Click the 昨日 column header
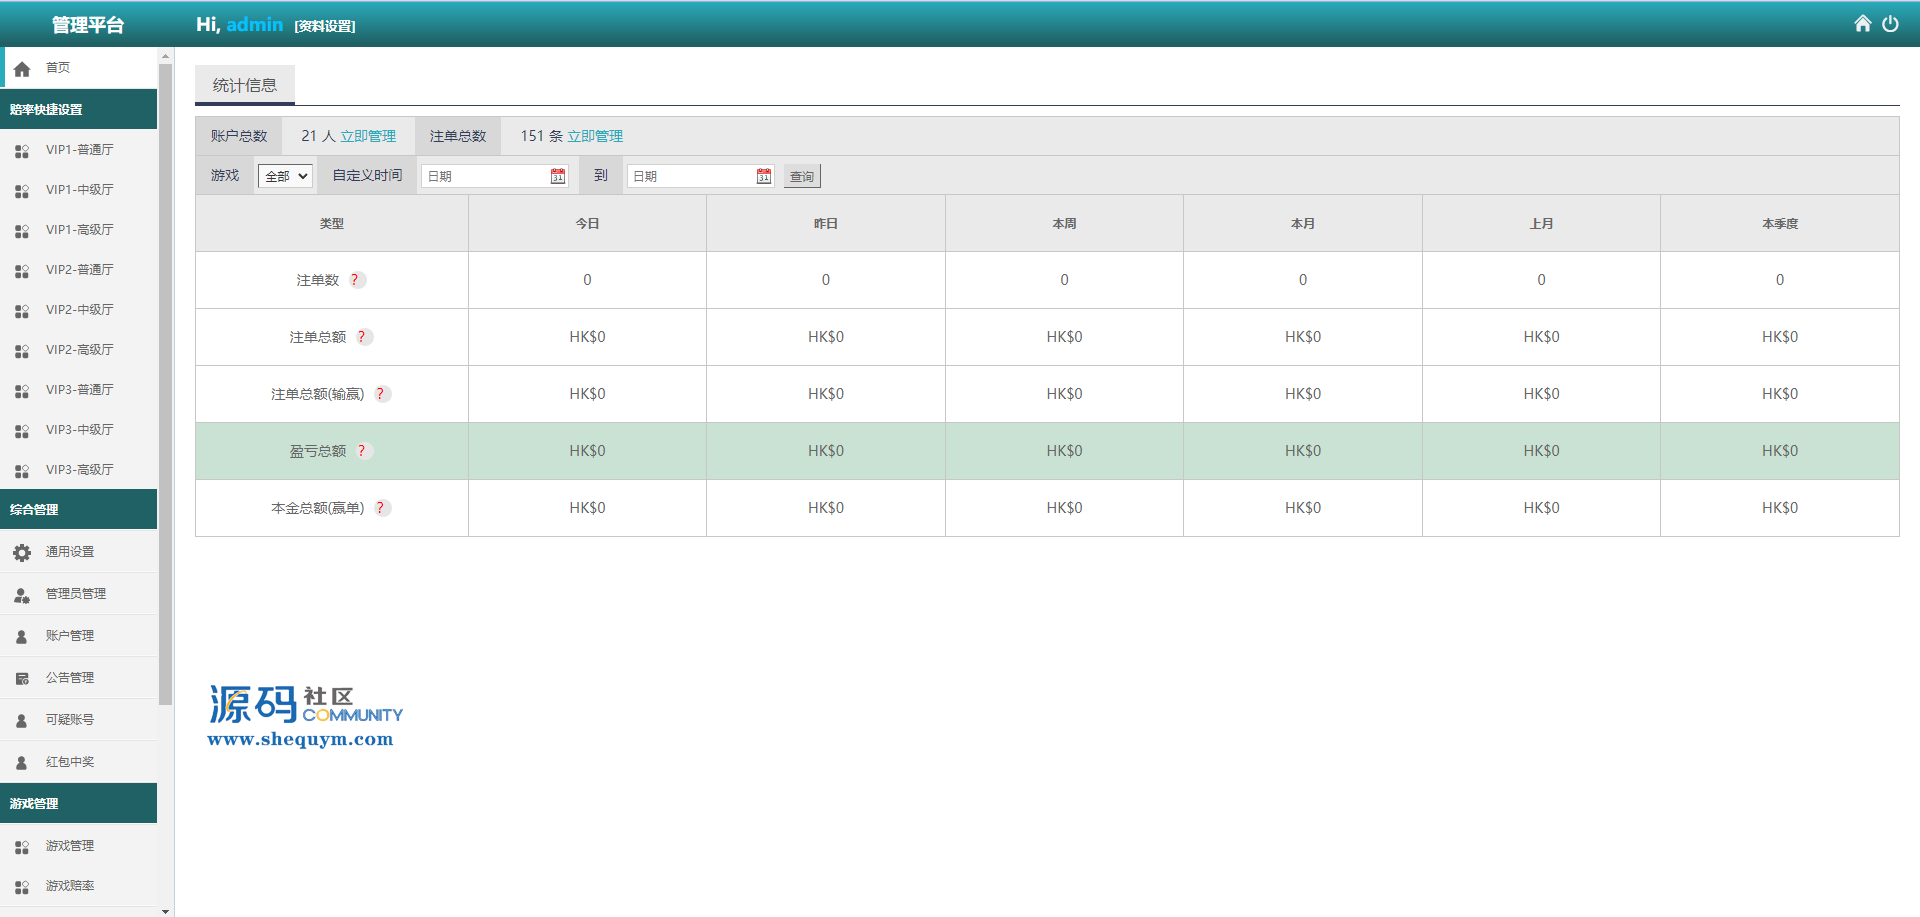This screenshot has height=917, width=1920. 826,224
